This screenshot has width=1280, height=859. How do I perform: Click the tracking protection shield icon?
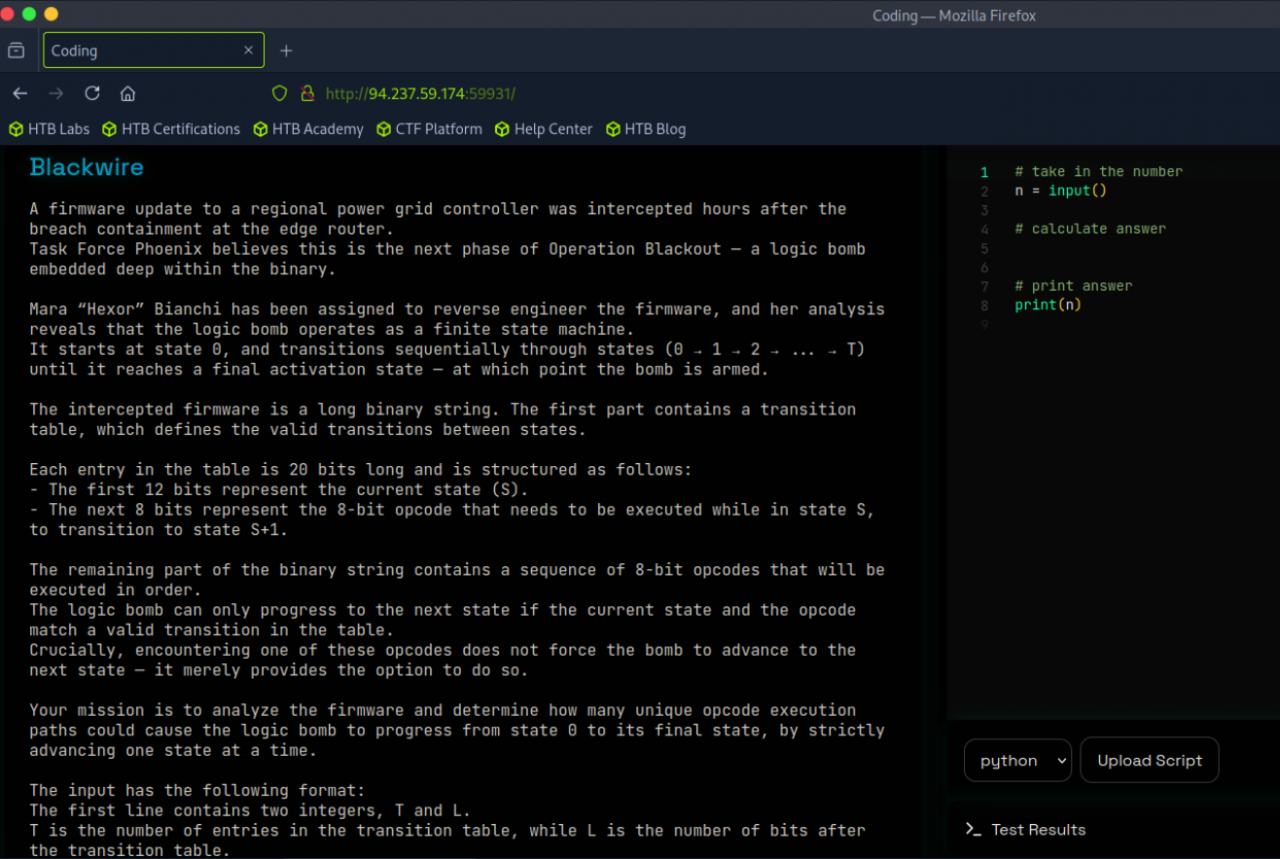(280, 93)
